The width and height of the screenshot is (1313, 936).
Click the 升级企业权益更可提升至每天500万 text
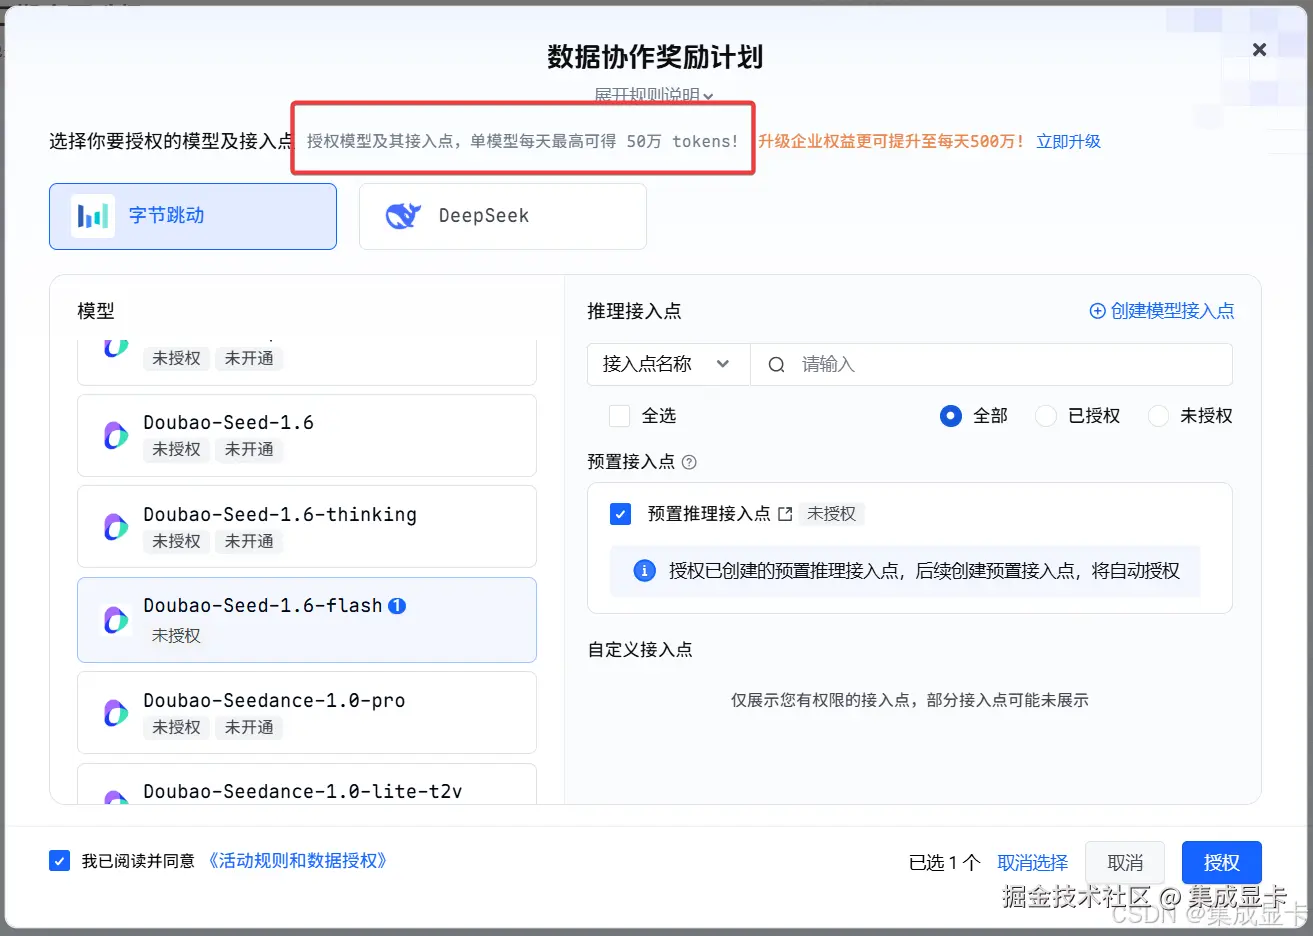[x=891, y=141]
